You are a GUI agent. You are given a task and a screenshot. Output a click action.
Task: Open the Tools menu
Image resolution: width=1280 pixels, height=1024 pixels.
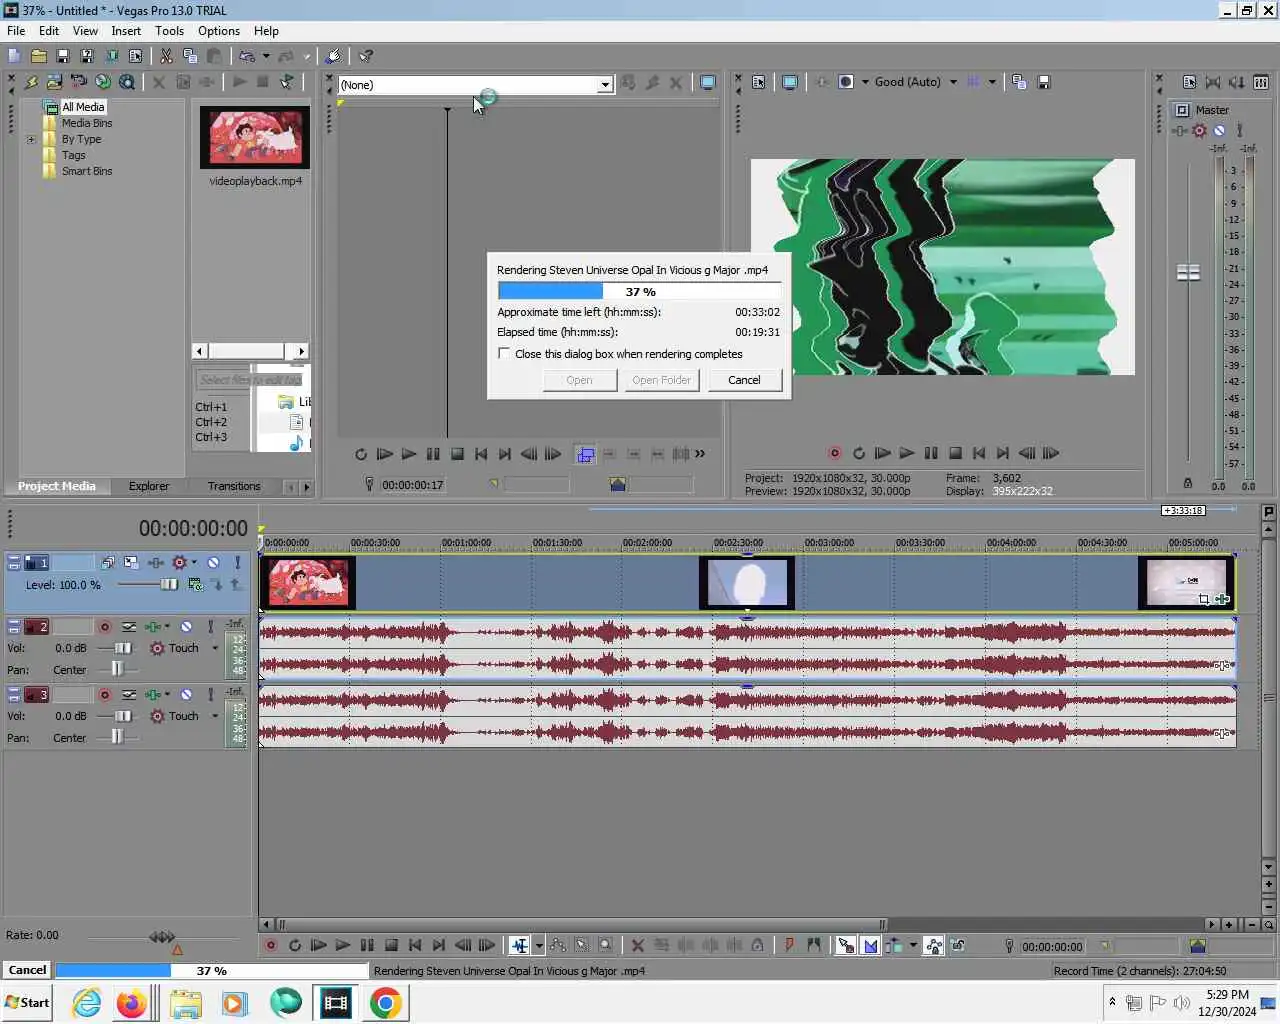tap(169, 31)
